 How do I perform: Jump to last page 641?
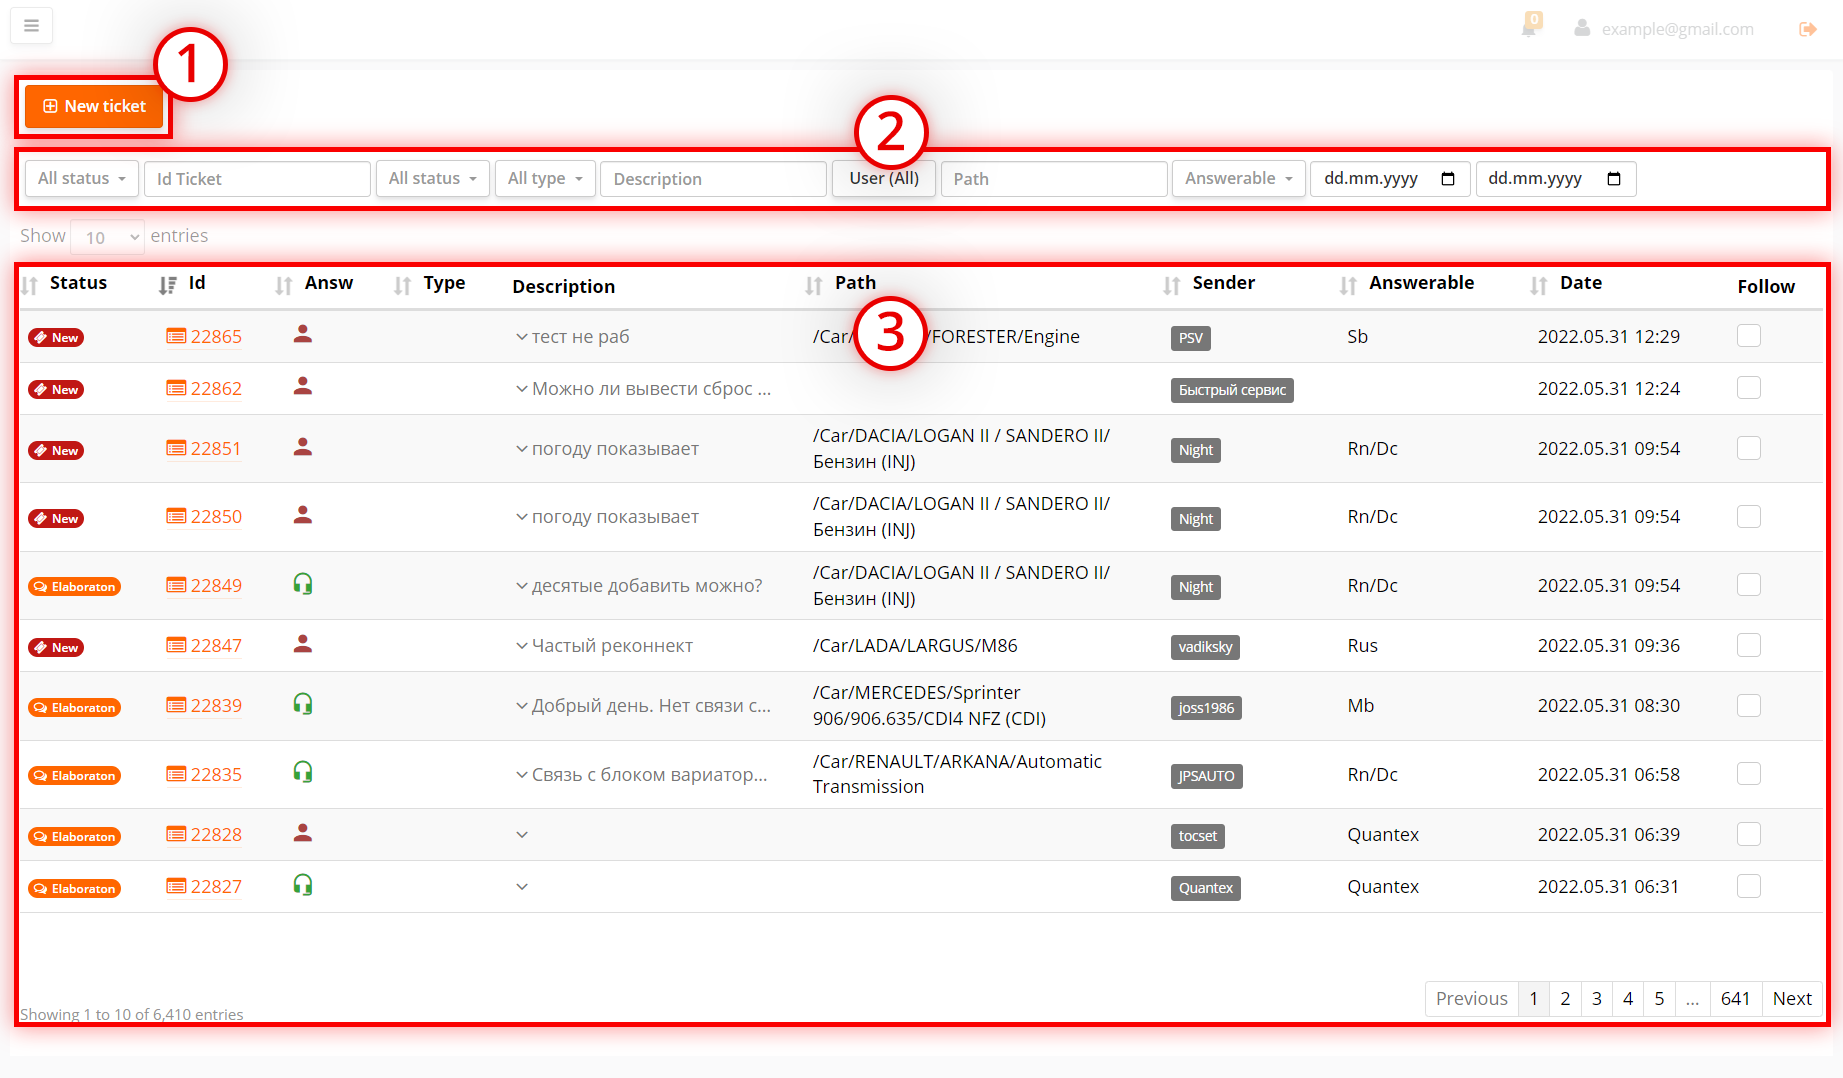tap(1735, 998)
